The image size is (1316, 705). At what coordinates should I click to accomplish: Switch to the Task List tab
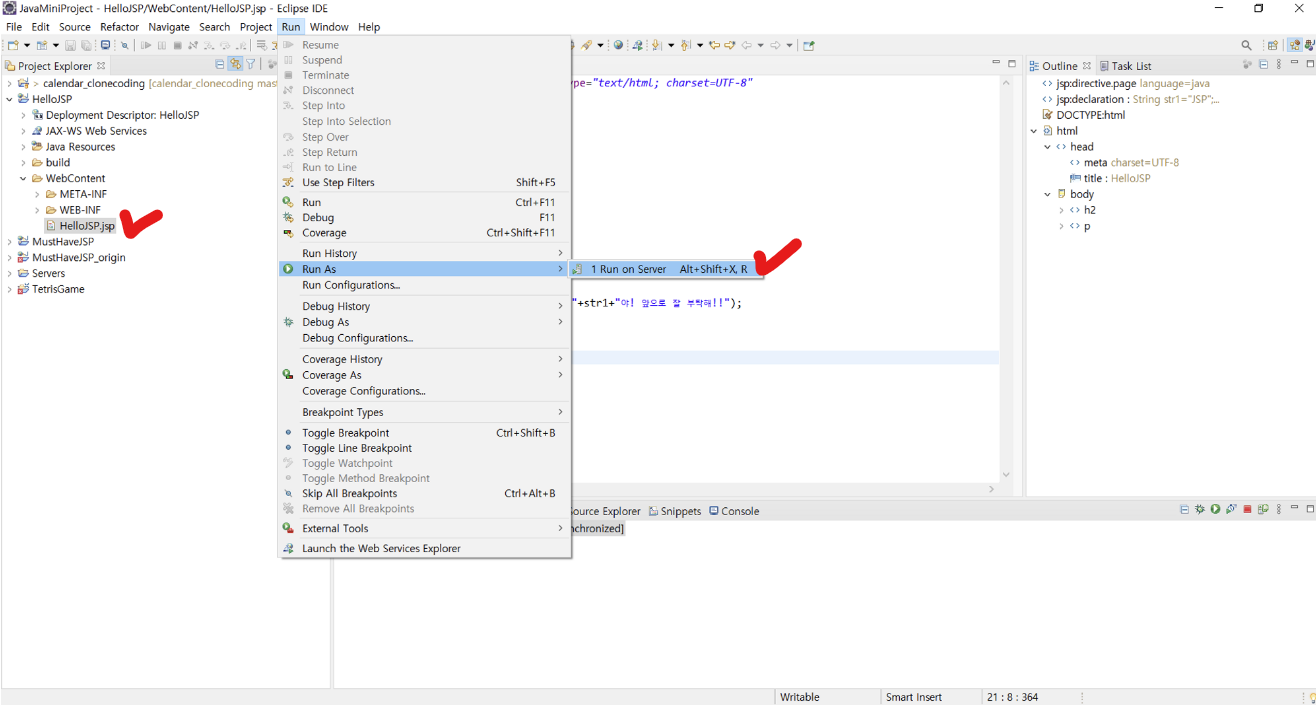click(1124, 66)
